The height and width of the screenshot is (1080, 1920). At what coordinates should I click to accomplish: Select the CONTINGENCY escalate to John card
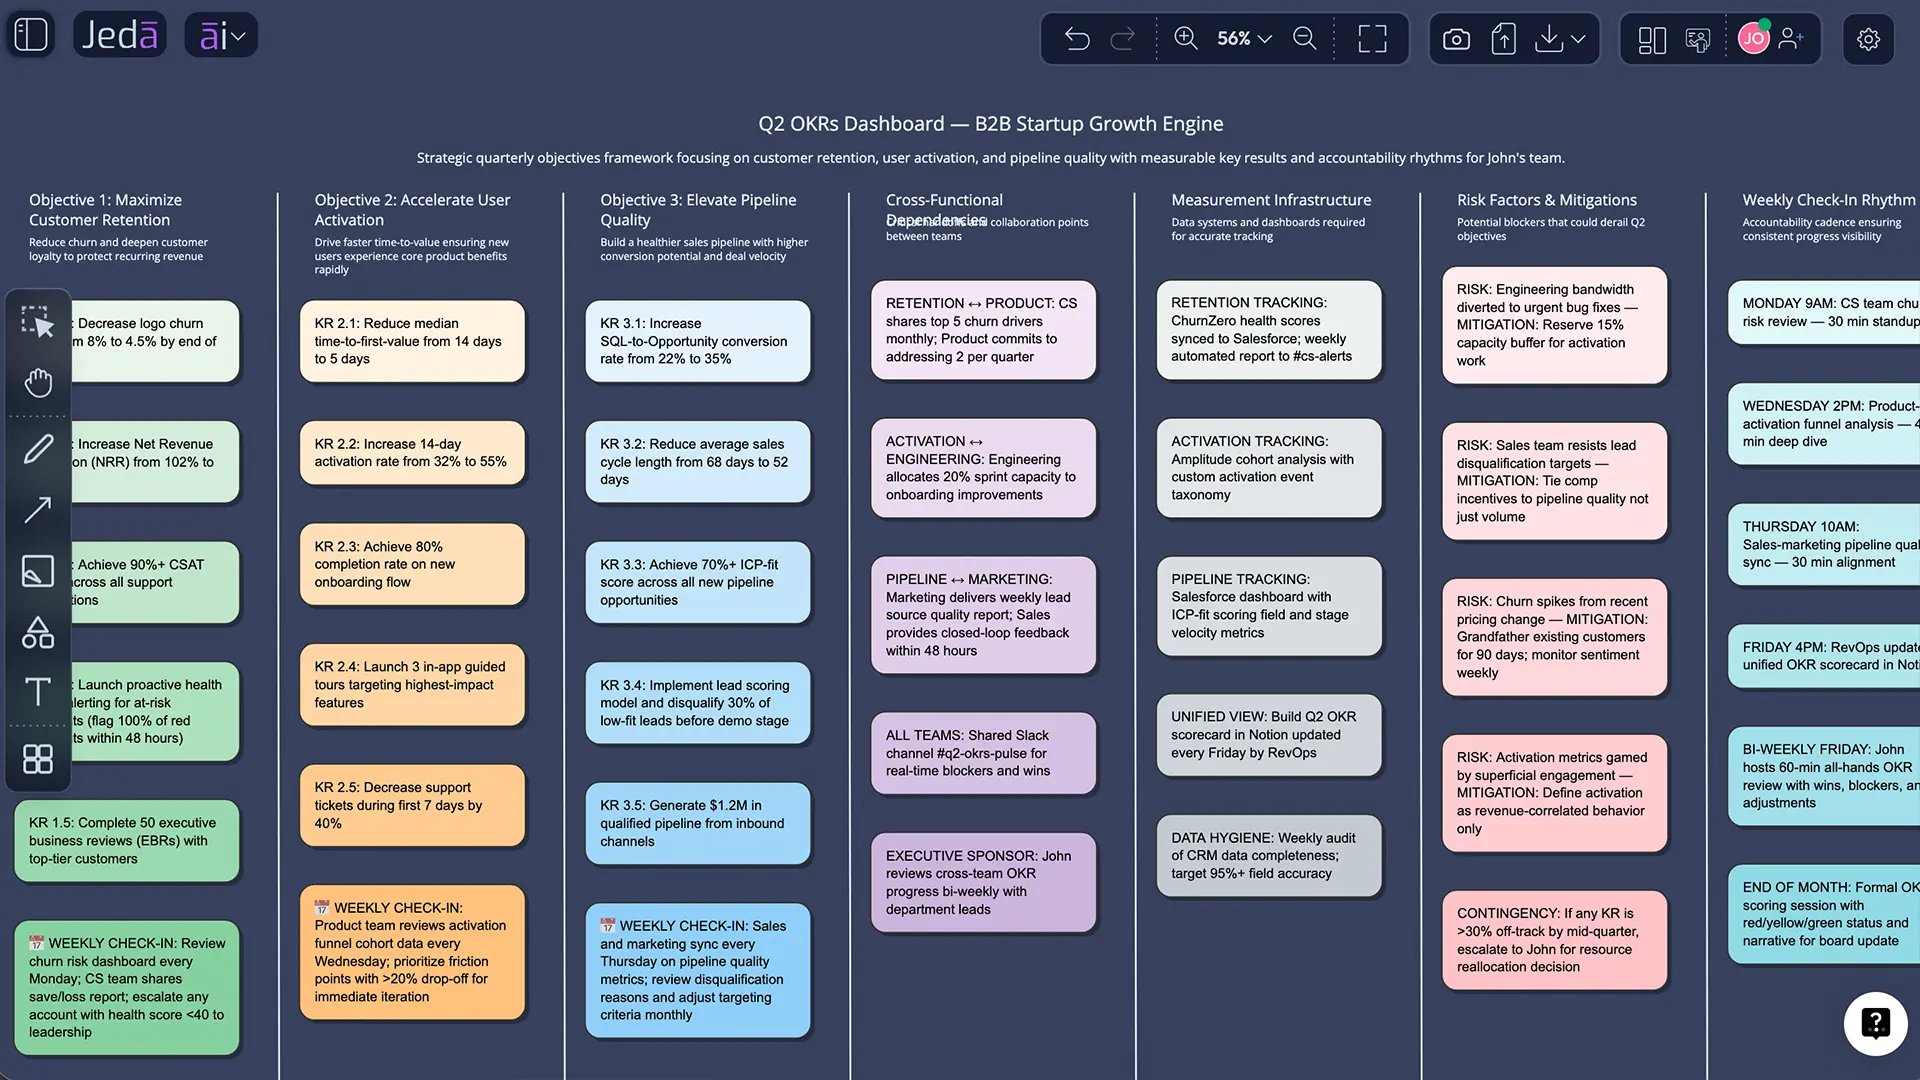click(x=1555, y=940)
